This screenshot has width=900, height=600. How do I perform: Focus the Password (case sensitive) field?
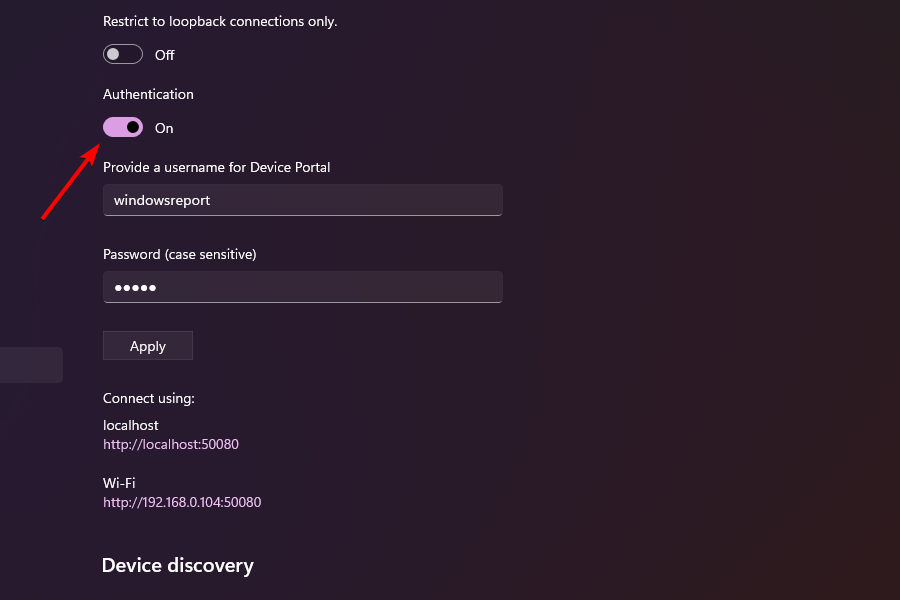point(302,287)
